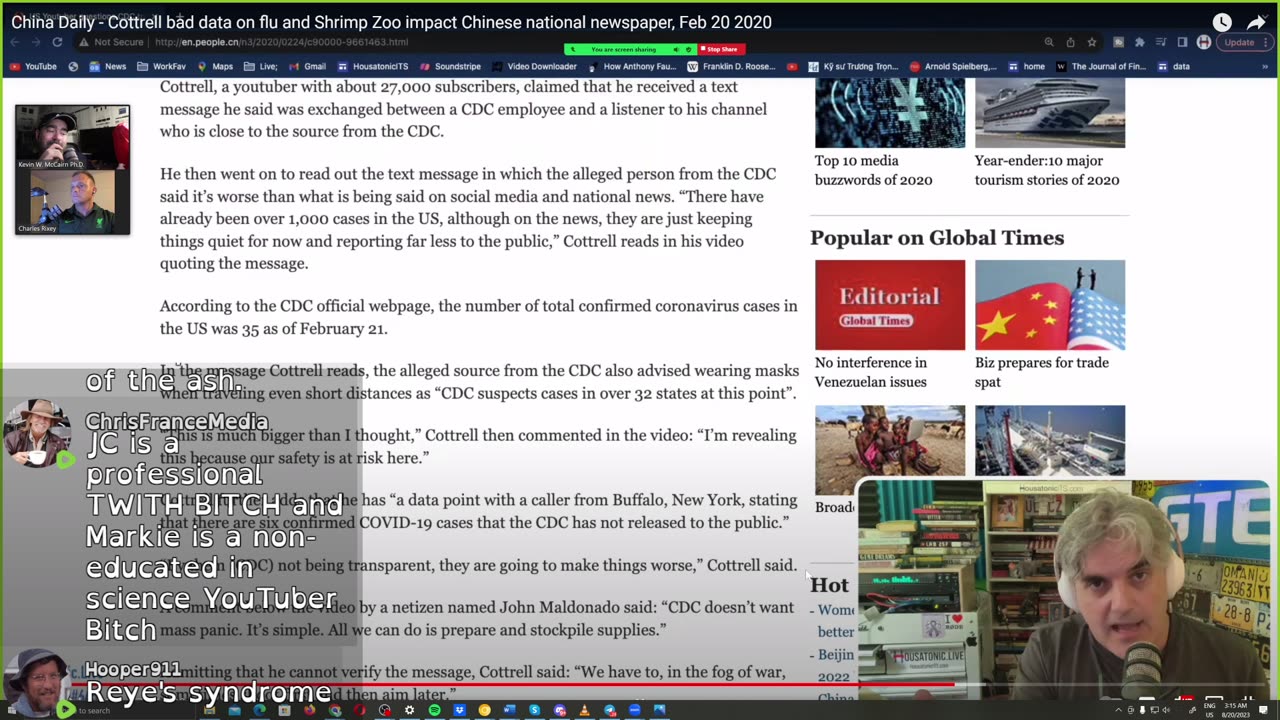Click the China and US flags thumbnail
1280x720 pixels.
(1050, 305)
